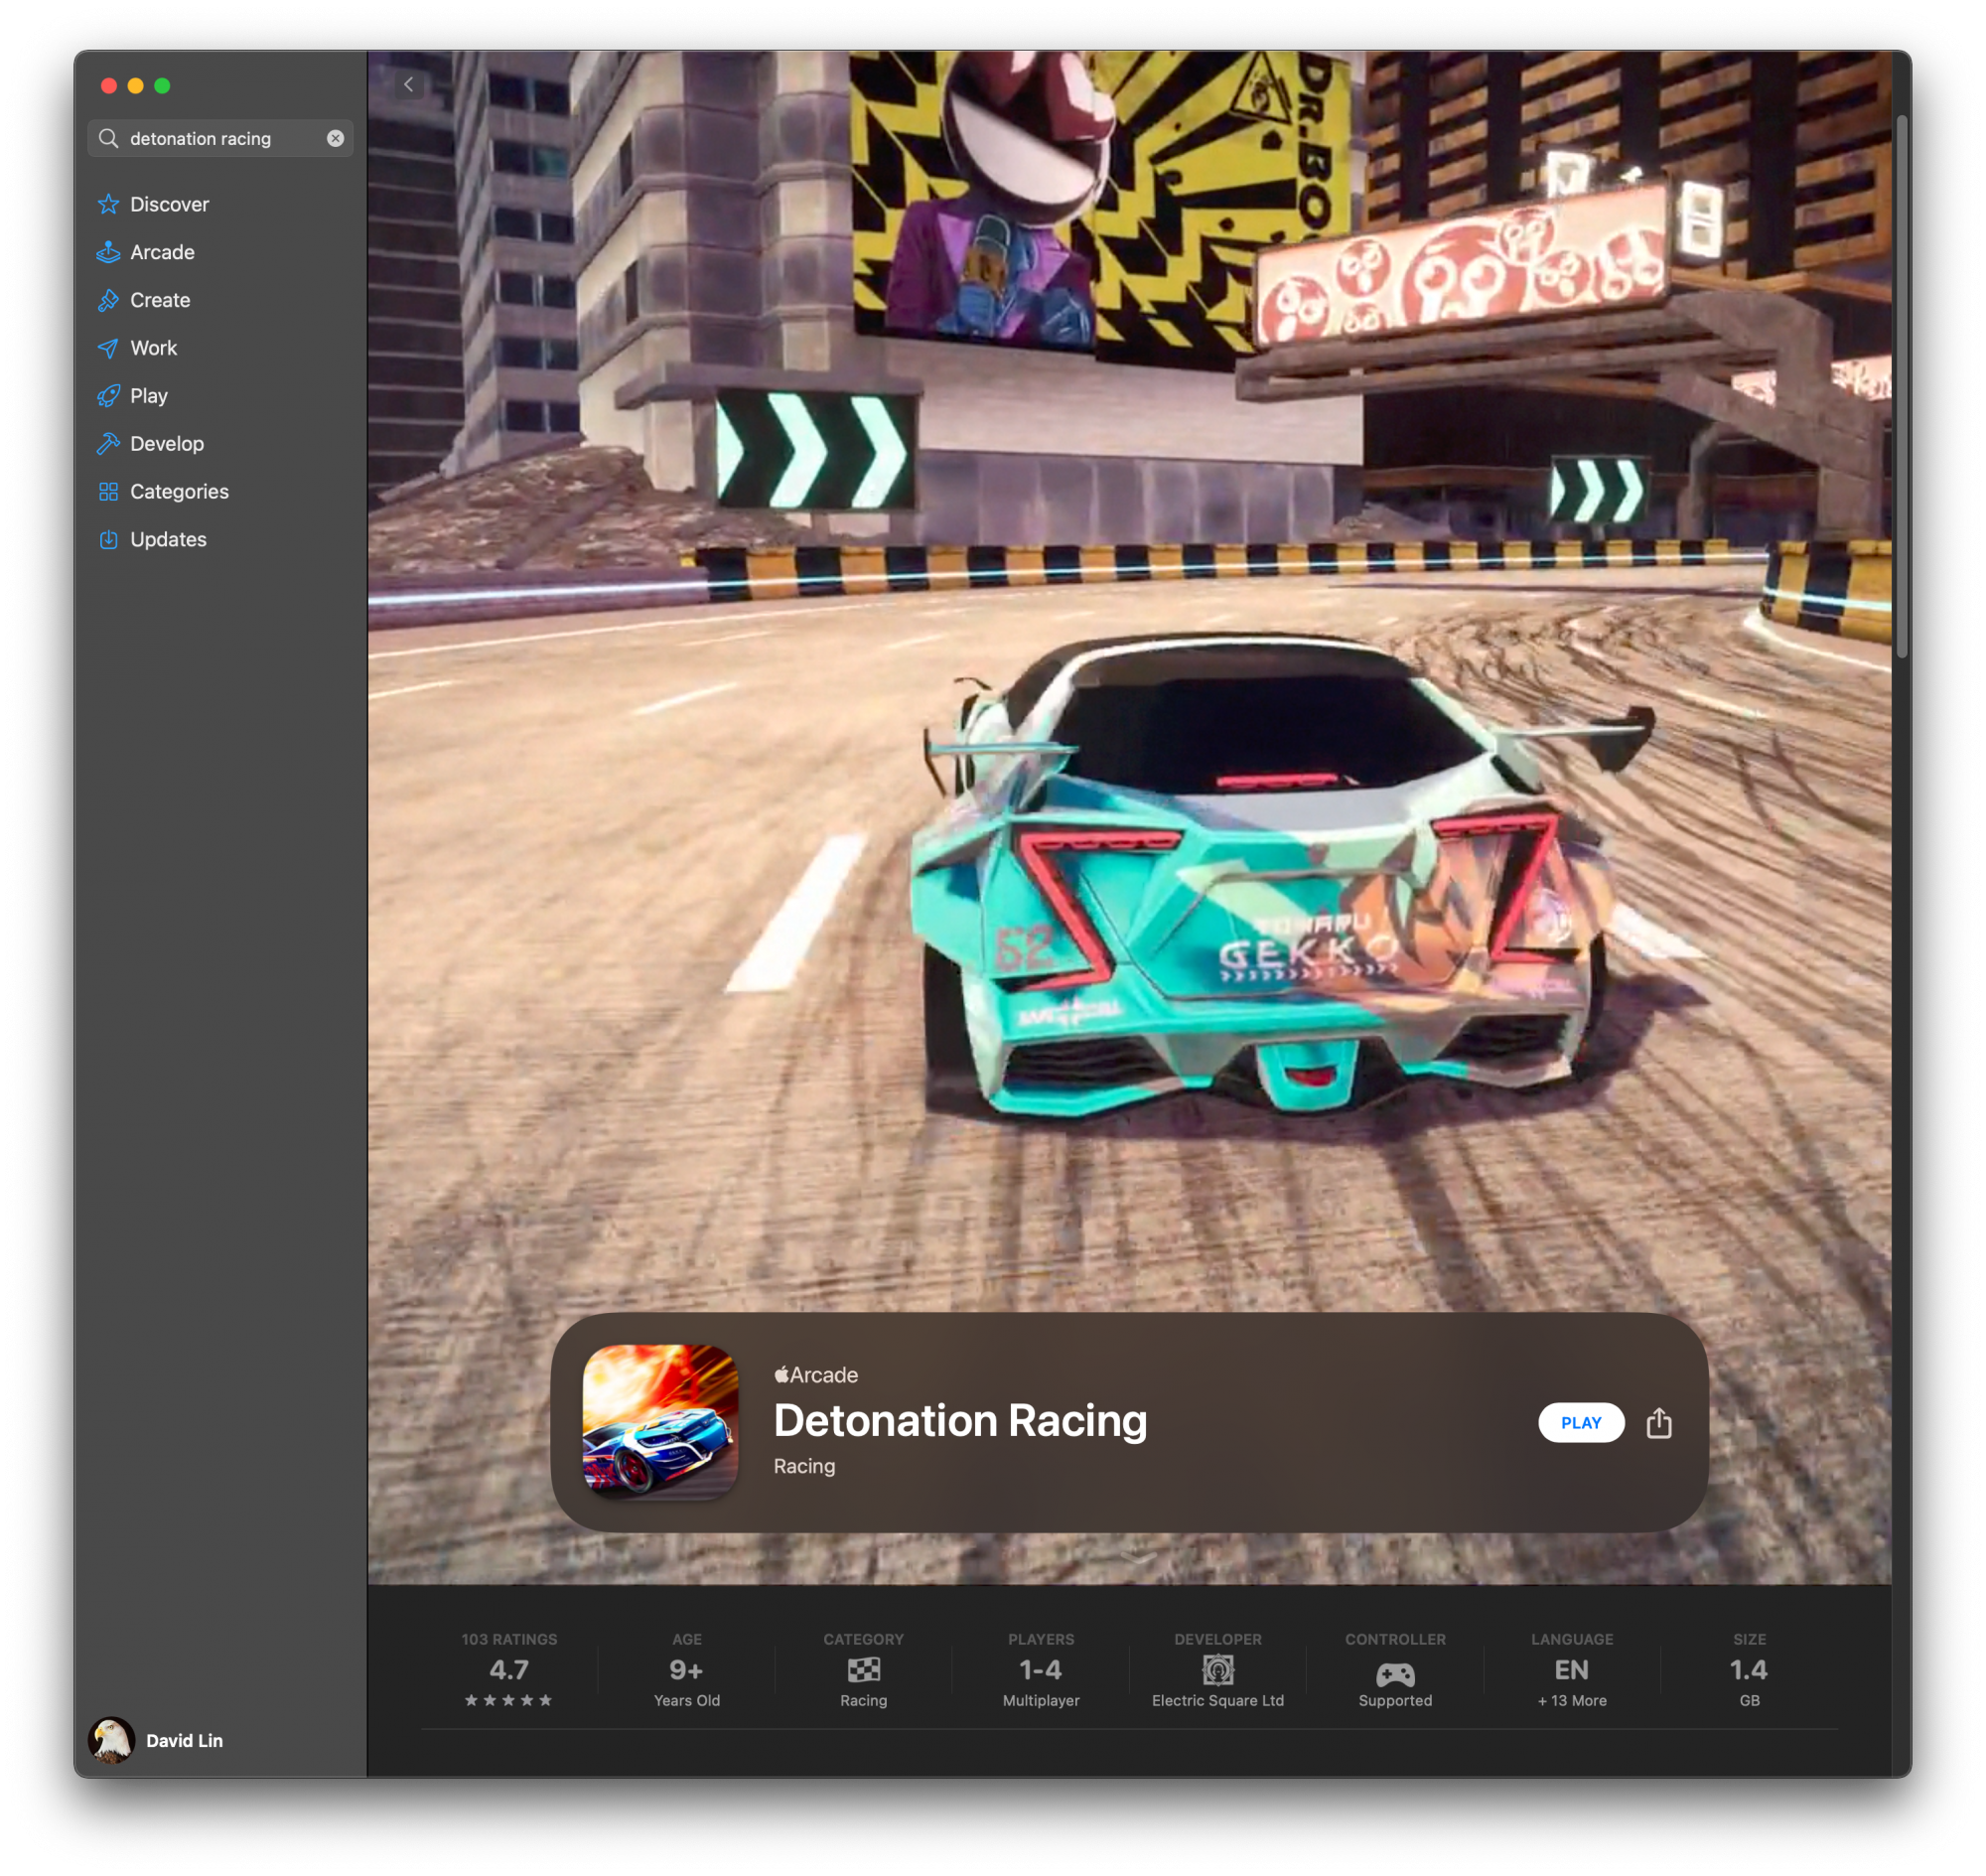1986x1876 pixels.
Task: Click the Develop hammer icon
Action: 108,444
